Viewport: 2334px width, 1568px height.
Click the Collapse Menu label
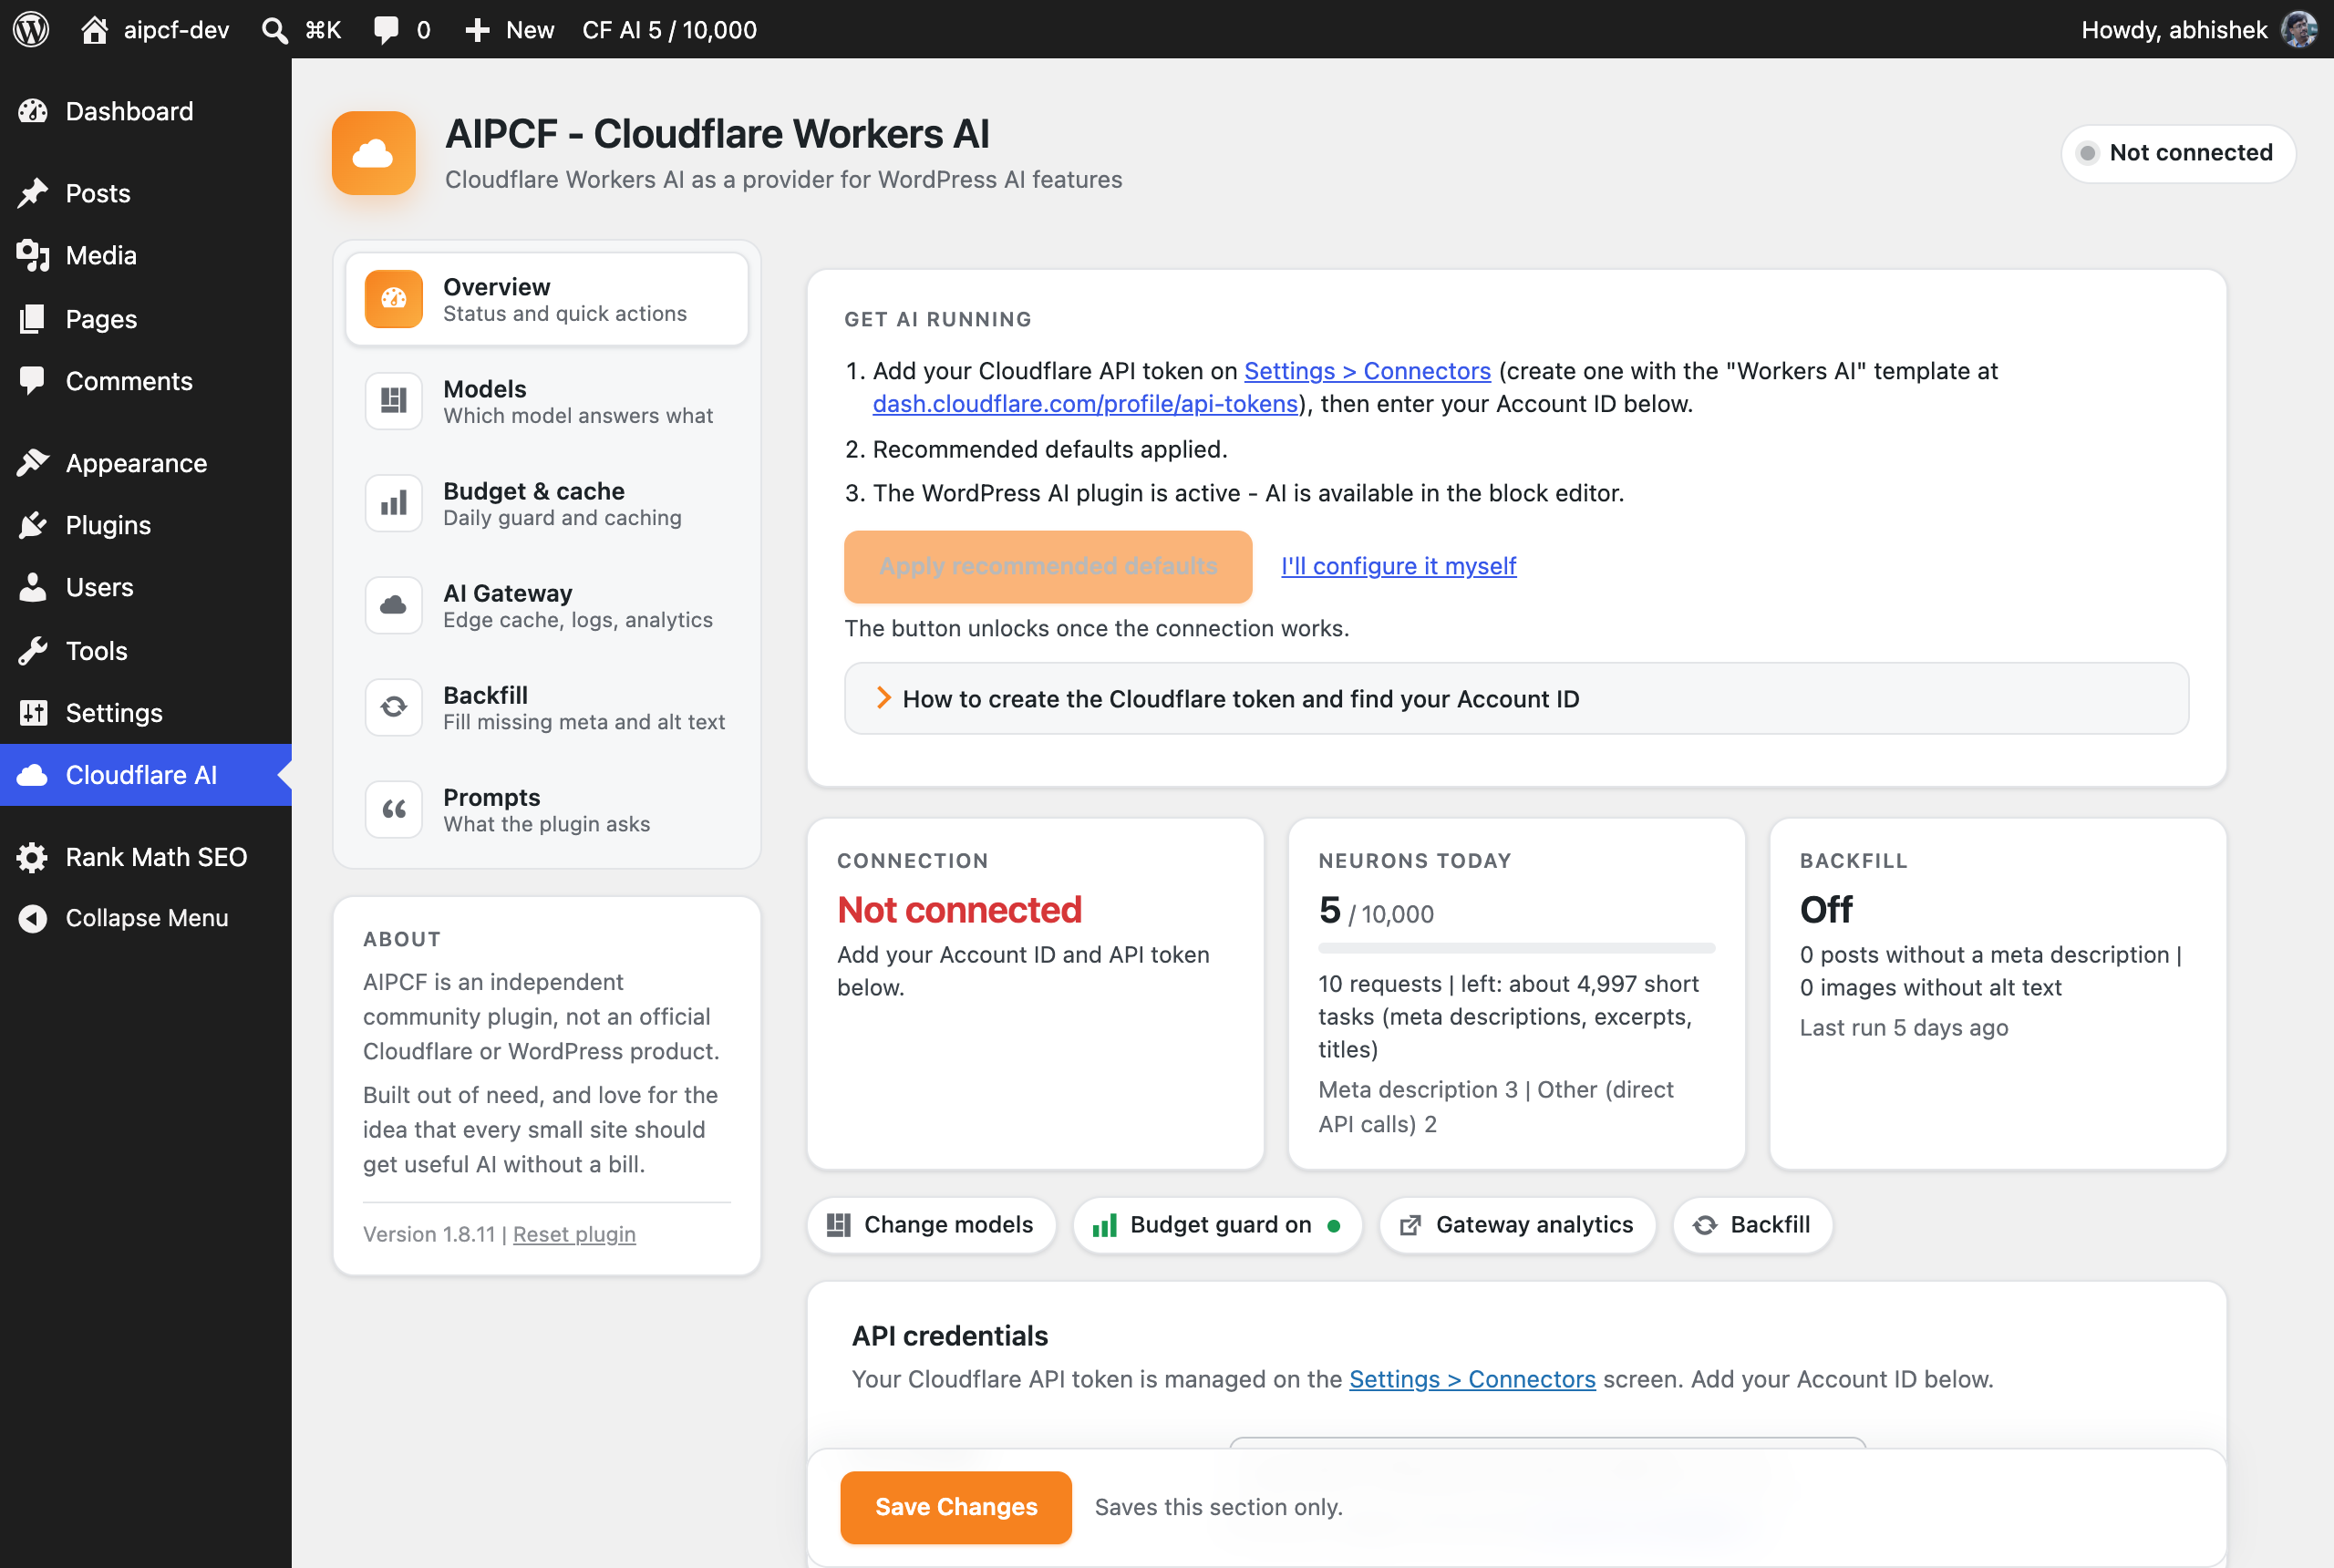click(147, 918)
